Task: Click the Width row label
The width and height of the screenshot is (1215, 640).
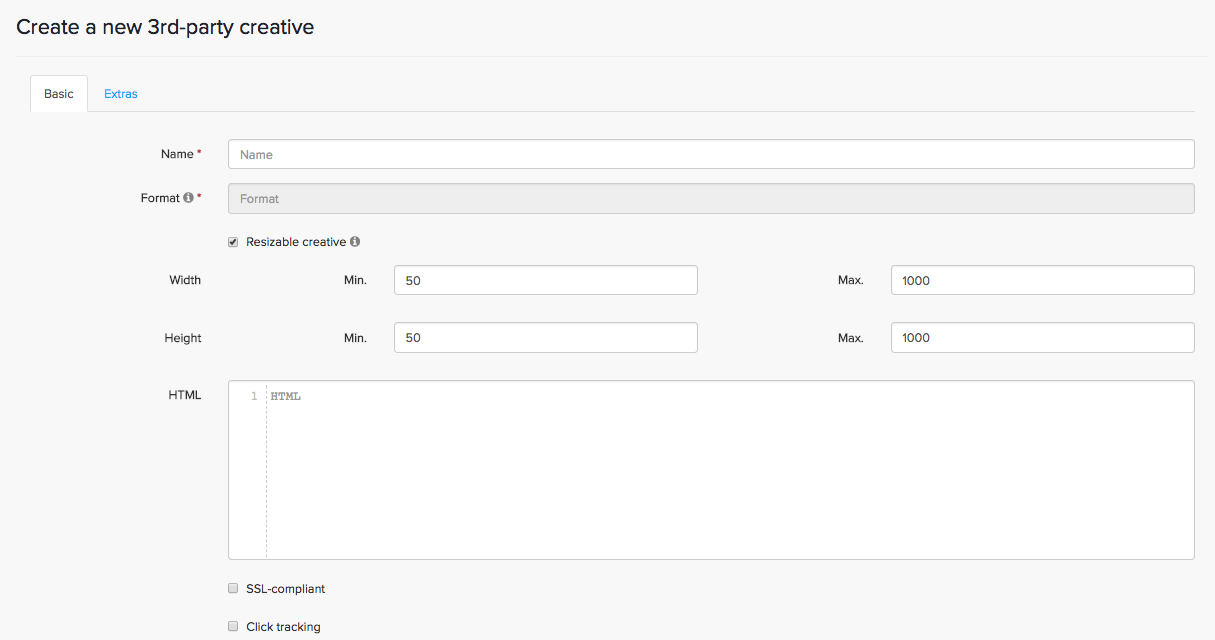Action: [185, 280]
